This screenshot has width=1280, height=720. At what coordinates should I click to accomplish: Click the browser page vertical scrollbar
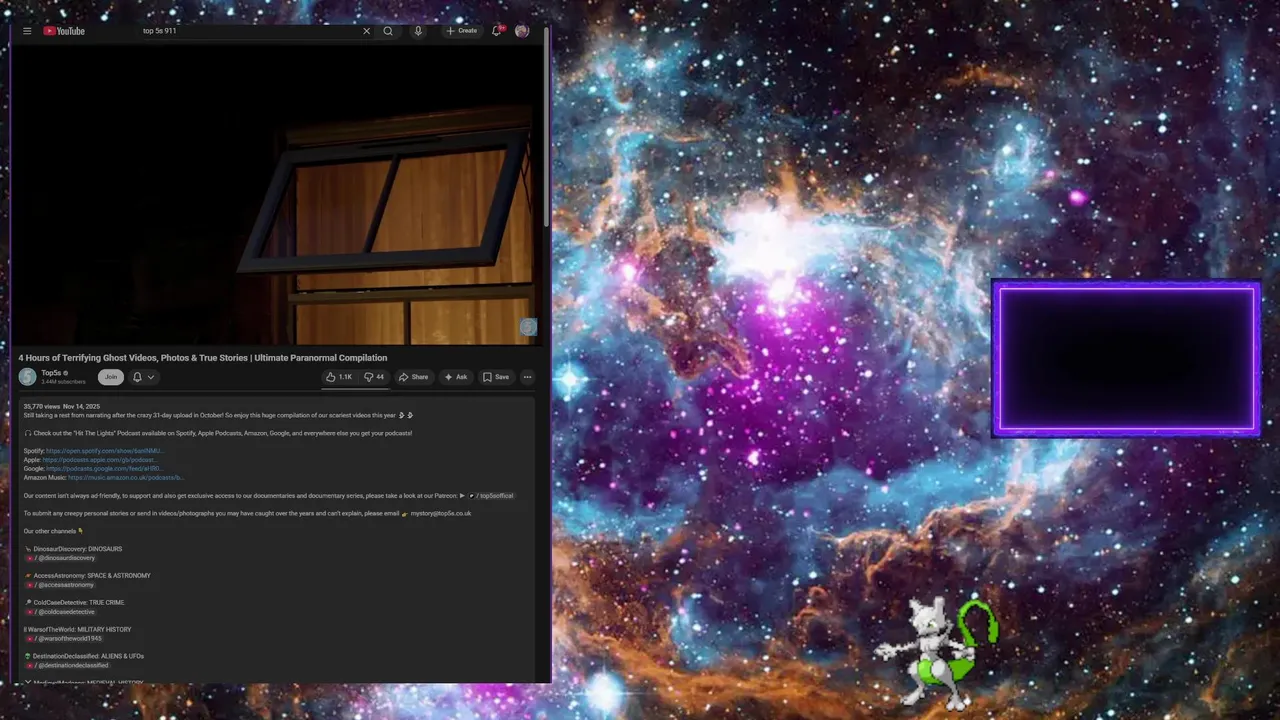tap(546, 127)
